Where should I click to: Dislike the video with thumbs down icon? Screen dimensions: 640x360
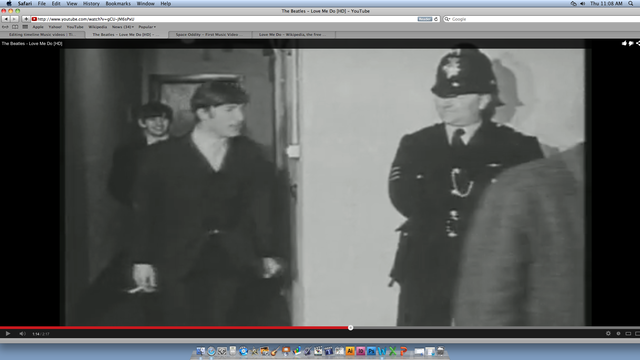(631, 43)
